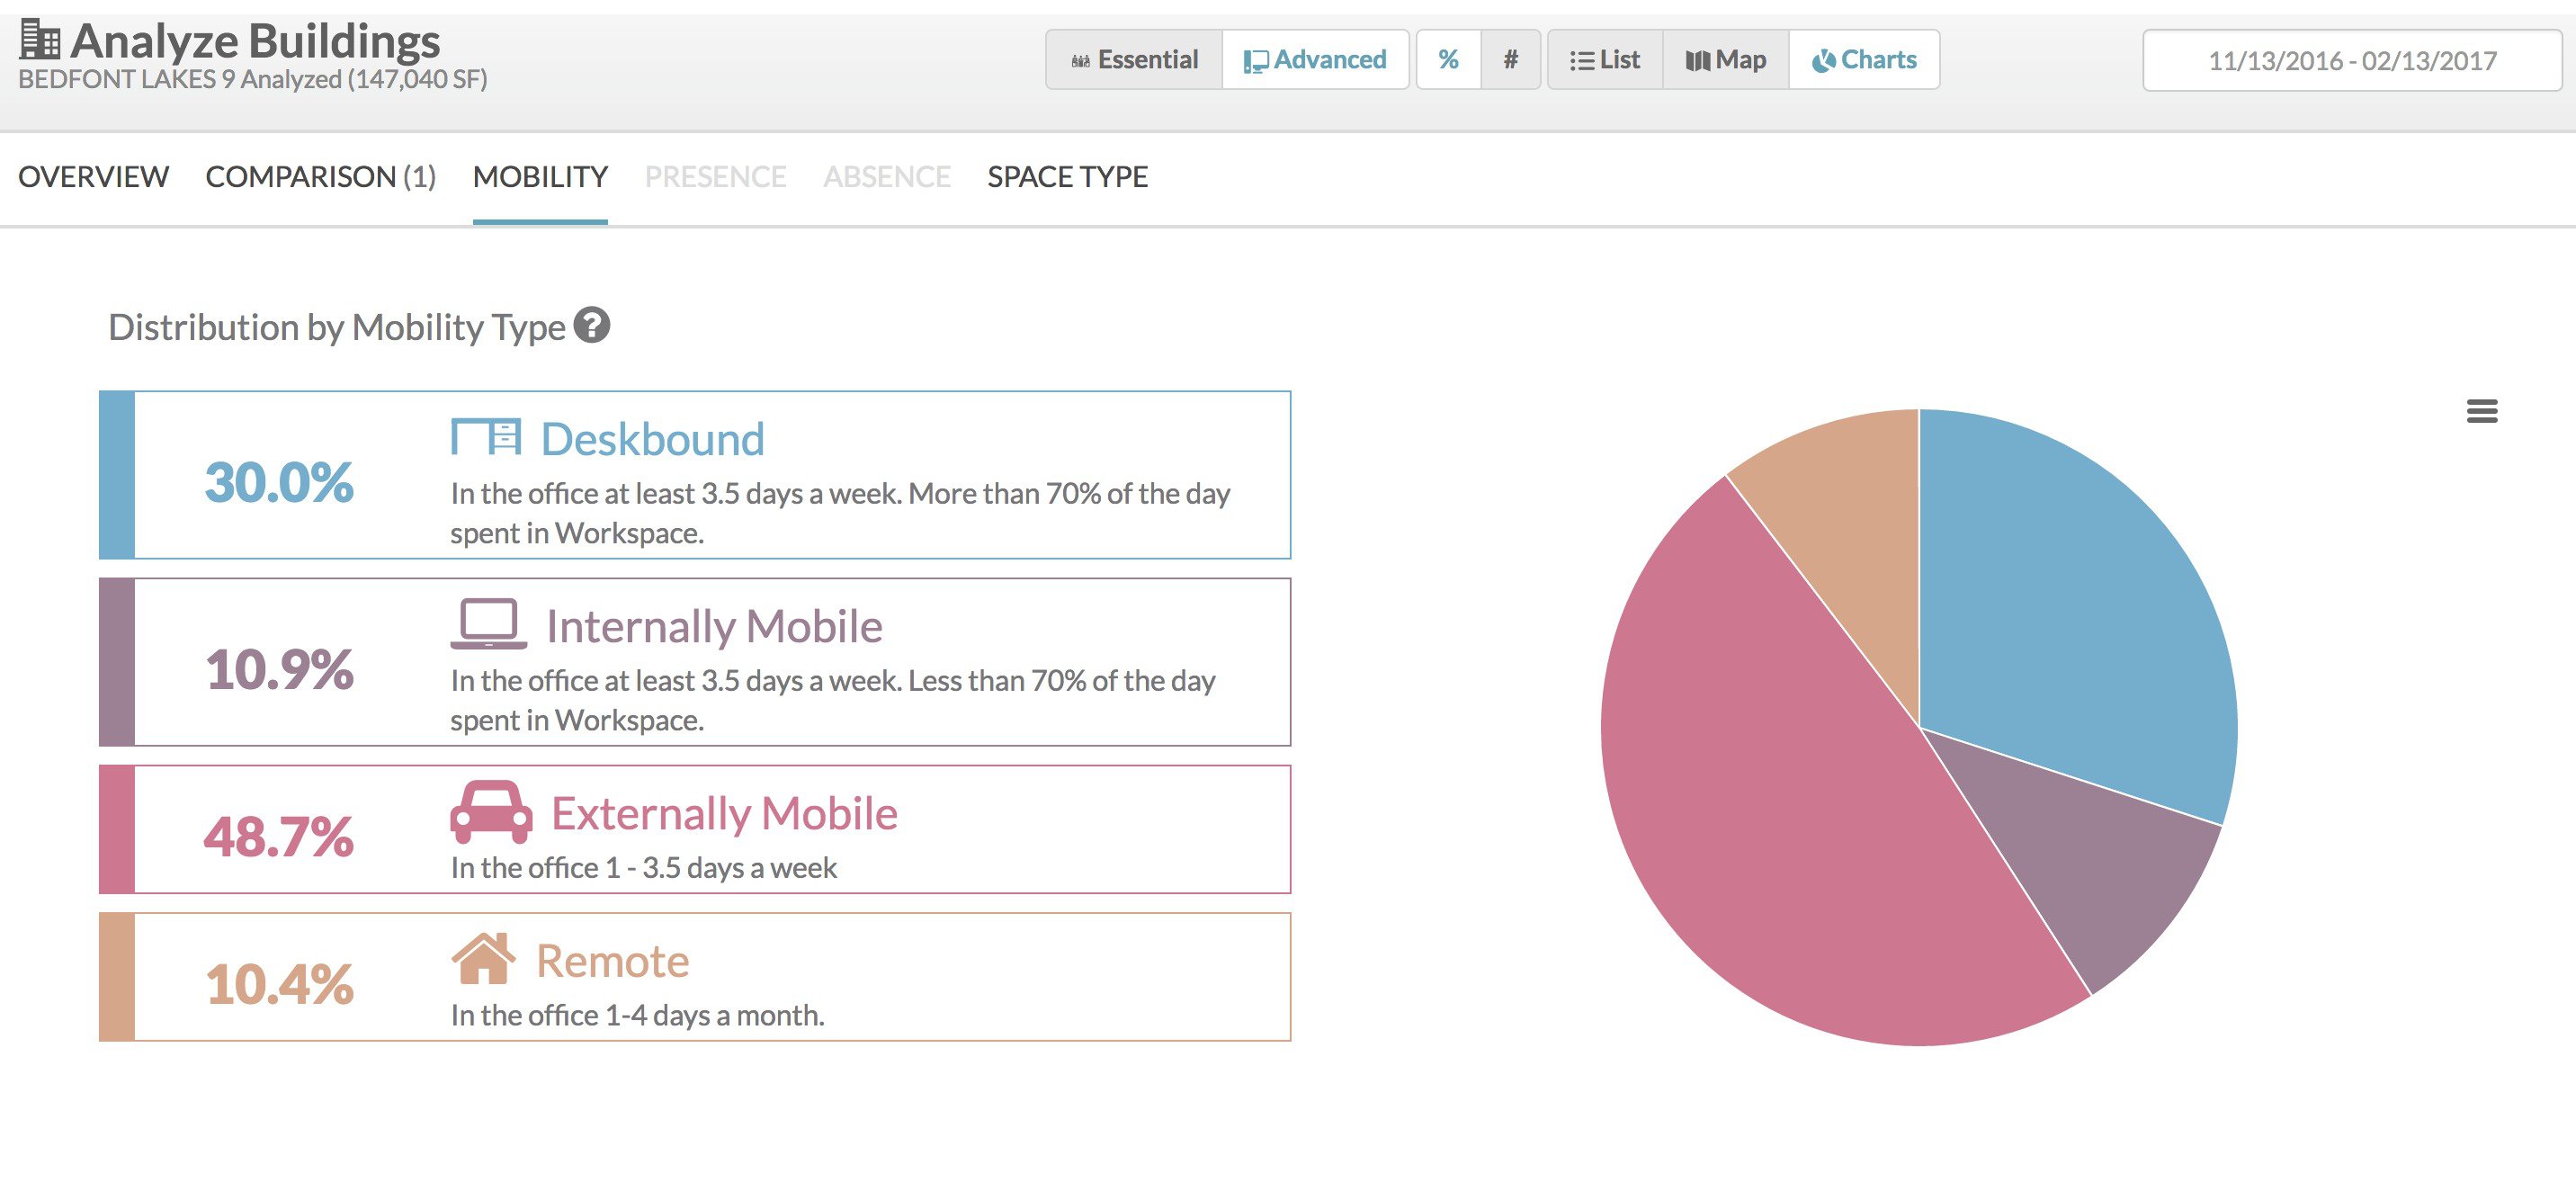Image resolution: width=2576 pixels, height=1191 pixels.
Task: Toggle percentage display
Action: pos(1448,60)
